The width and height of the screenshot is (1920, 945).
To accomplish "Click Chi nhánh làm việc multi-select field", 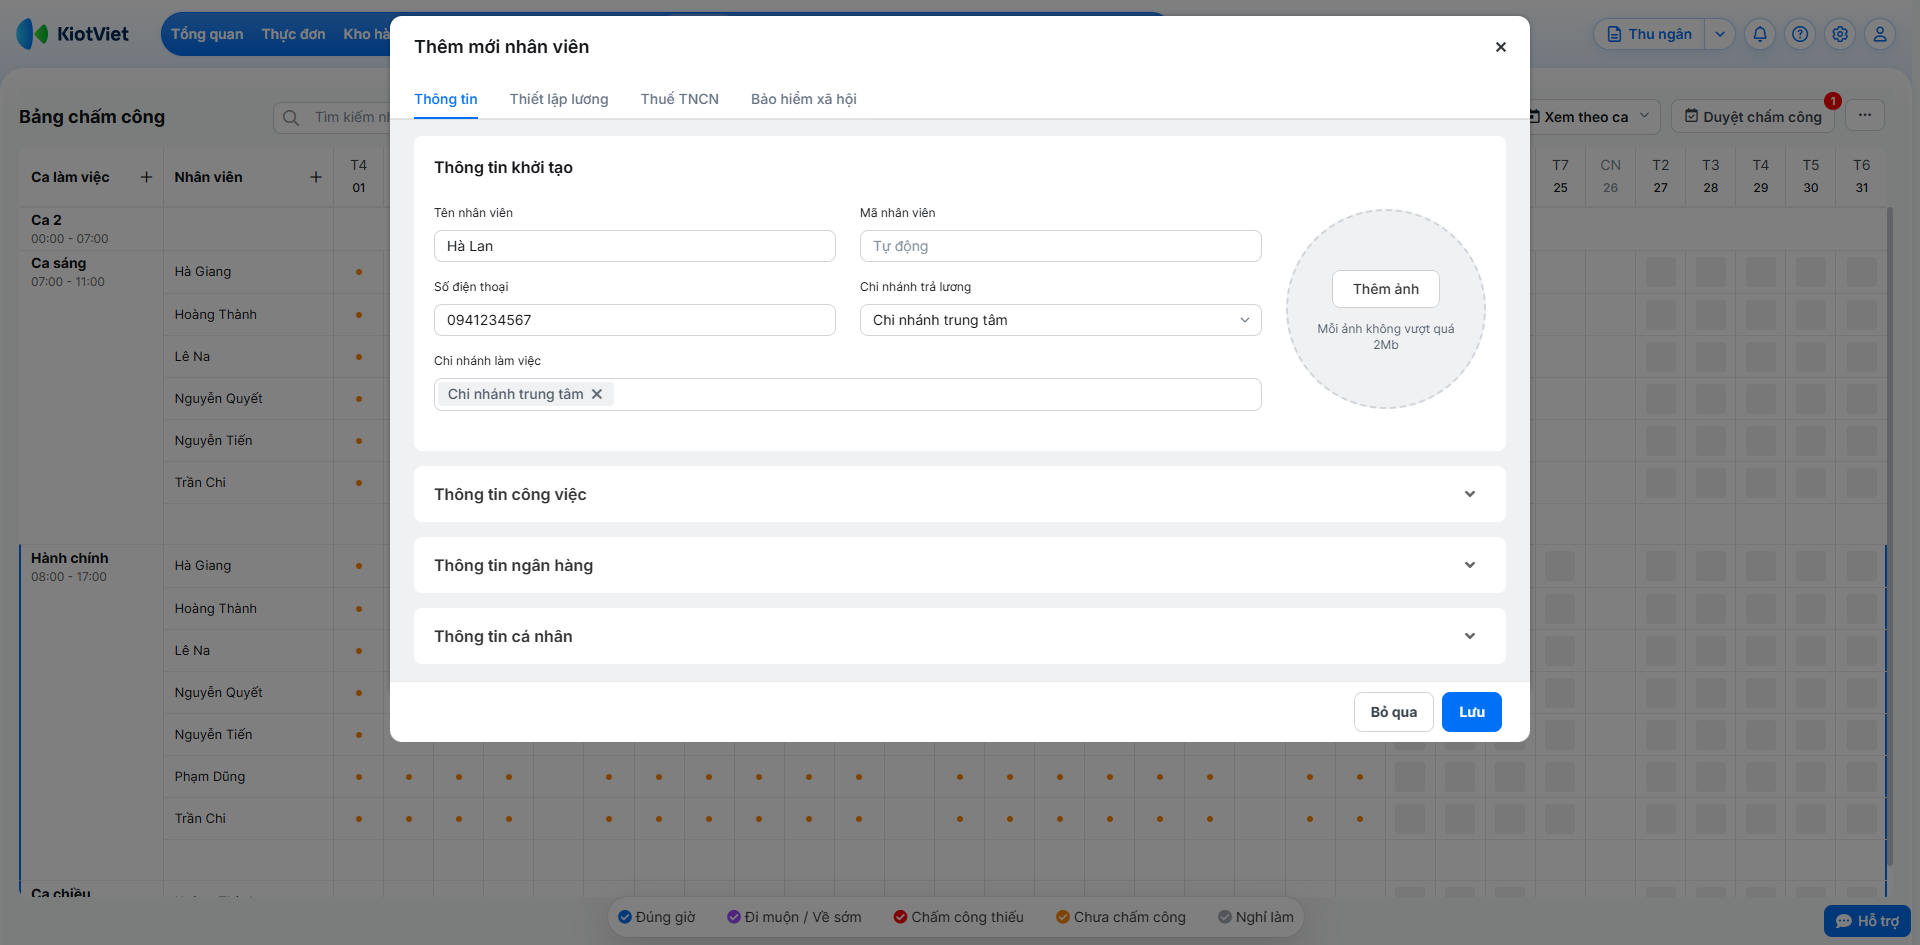I will tap(848, 394).
